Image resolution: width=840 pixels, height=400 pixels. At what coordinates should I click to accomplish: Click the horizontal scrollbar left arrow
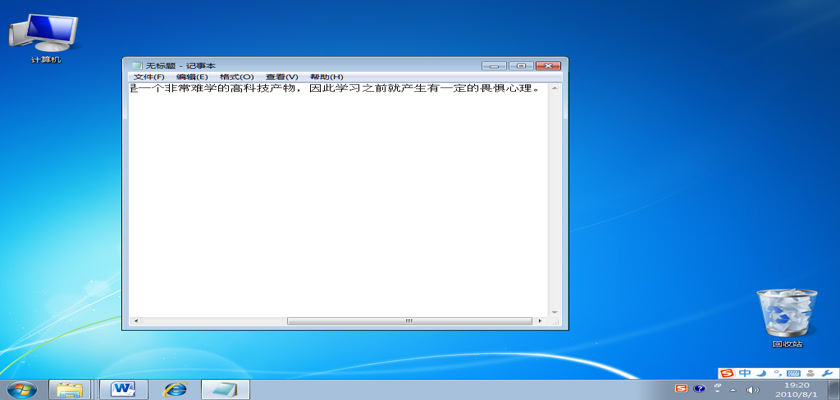click(x=137, y=321)
